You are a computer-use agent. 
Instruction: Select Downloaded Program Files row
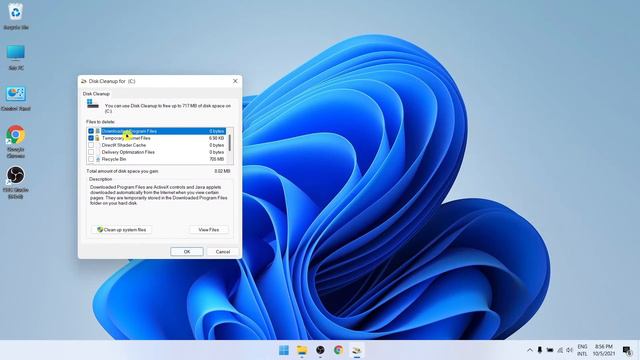coord(157,131)
